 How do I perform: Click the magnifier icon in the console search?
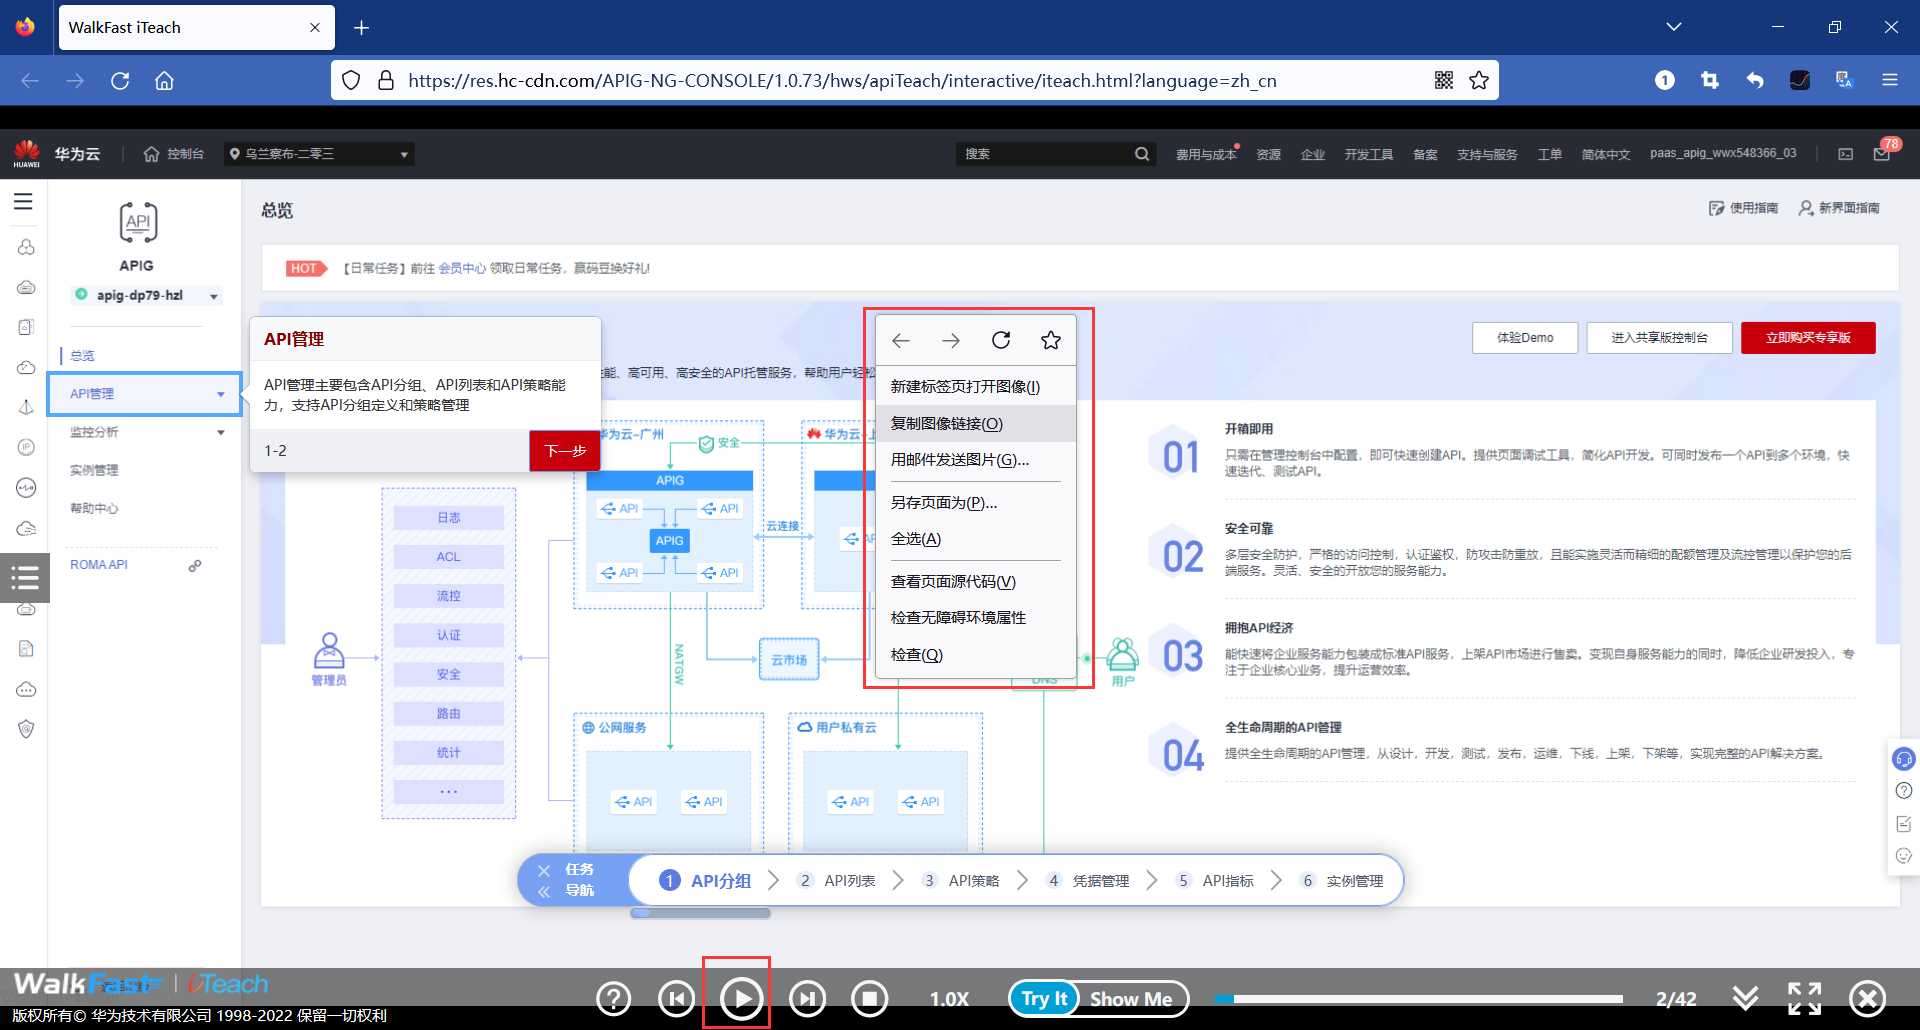point(1142,154)
